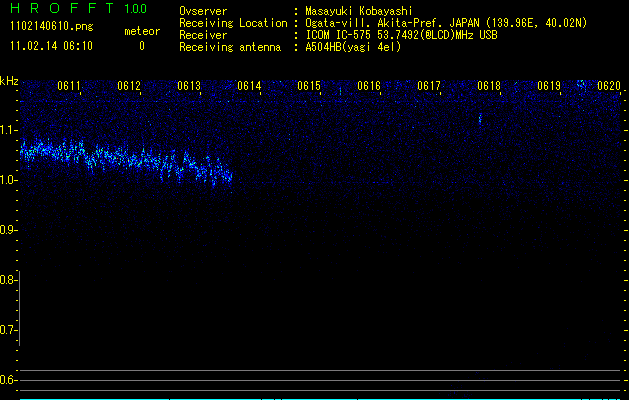Select the filename 1102140610.png
This screenshot has height=400, width=629.
click(52, 27)
